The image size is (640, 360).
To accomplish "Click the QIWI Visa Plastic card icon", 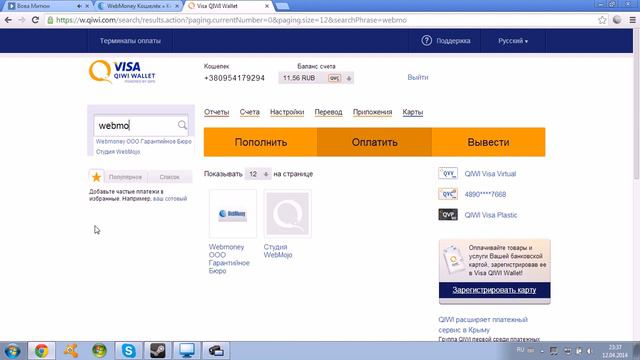I will [448, 215].
